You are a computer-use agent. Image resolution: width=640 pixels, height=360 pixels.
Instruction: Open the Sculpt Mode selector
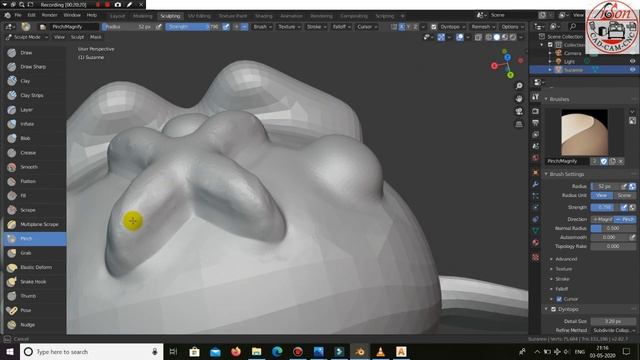pos(27,37)
